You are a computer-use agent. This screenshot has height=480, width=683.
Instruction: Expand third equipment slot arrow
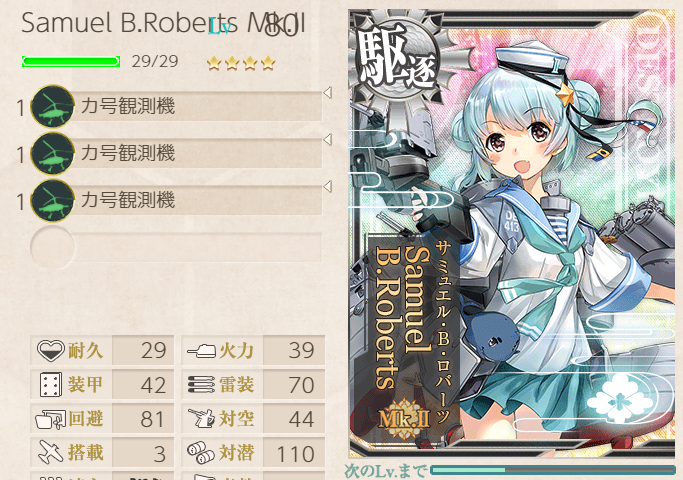(328, 186)
